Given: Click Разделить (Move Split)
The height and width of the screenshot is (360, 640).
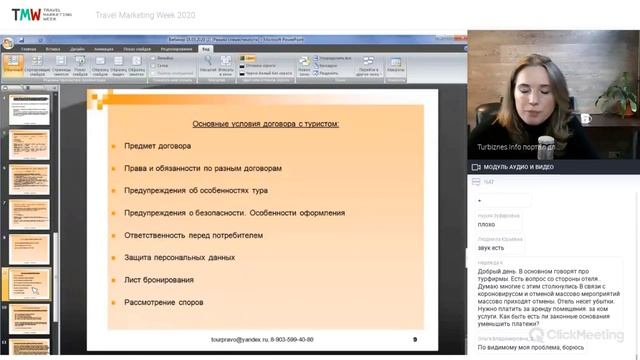Looking at the screenshot, I should pyautogui.click(x=325, y=73).
